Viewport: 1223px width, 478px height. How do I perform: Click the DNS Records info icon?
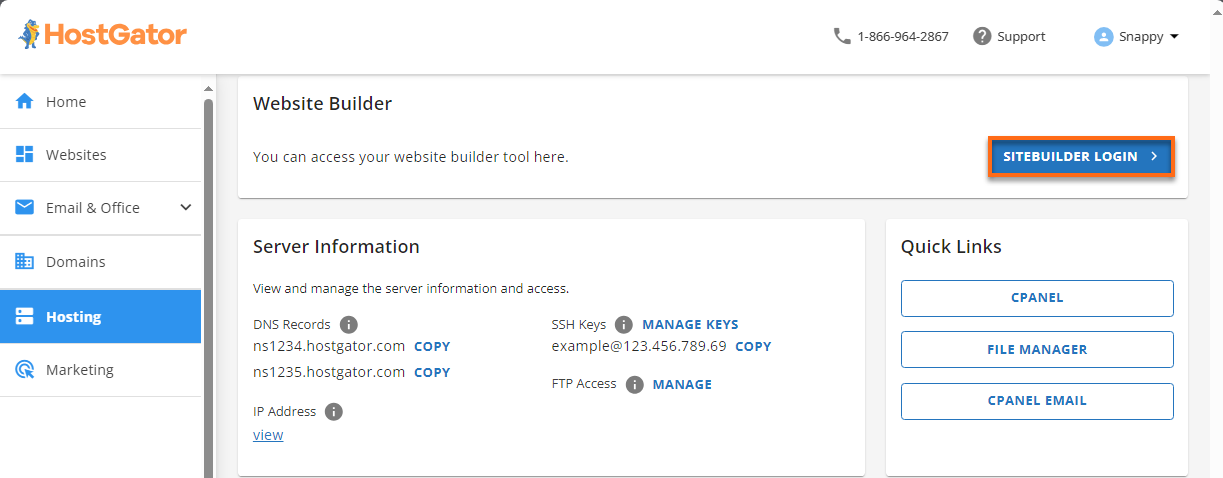[348, 325]
